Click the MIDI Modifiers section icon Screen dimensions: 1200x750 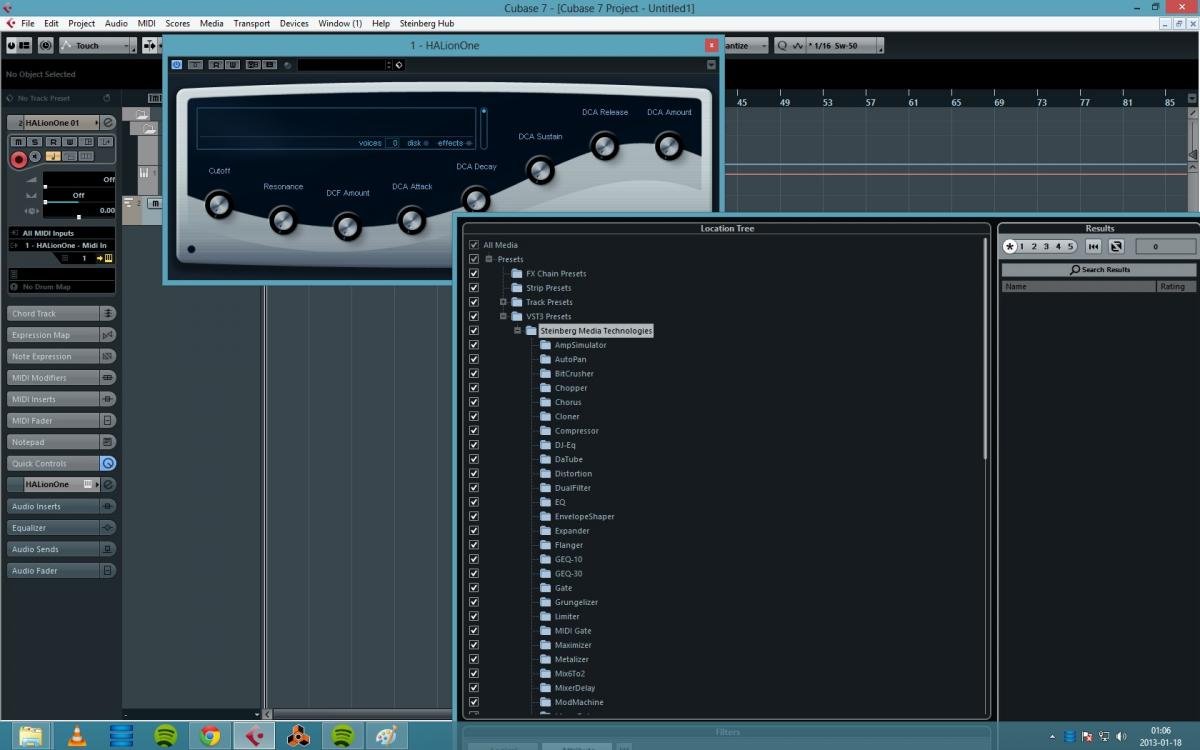(x=108, y=378)
